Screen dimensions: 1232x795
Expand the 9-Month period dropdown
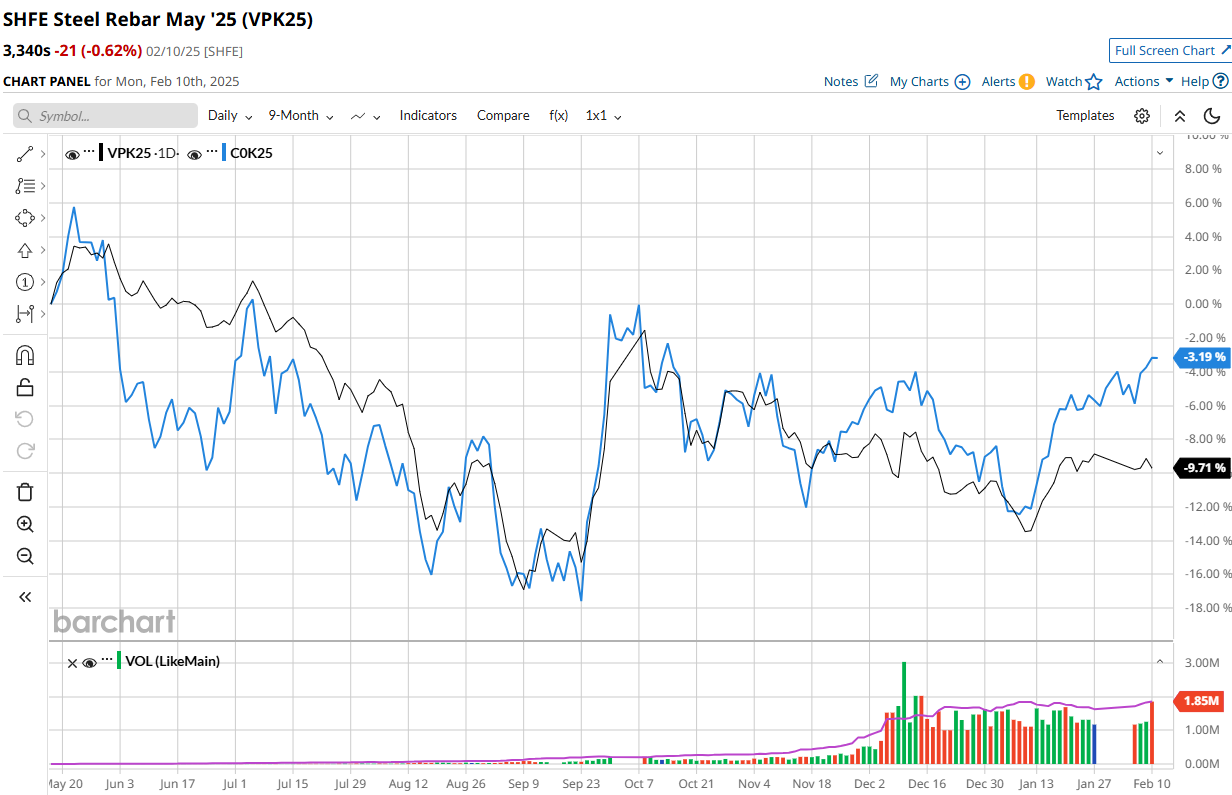pyautogui.click(x=300, y=116)
